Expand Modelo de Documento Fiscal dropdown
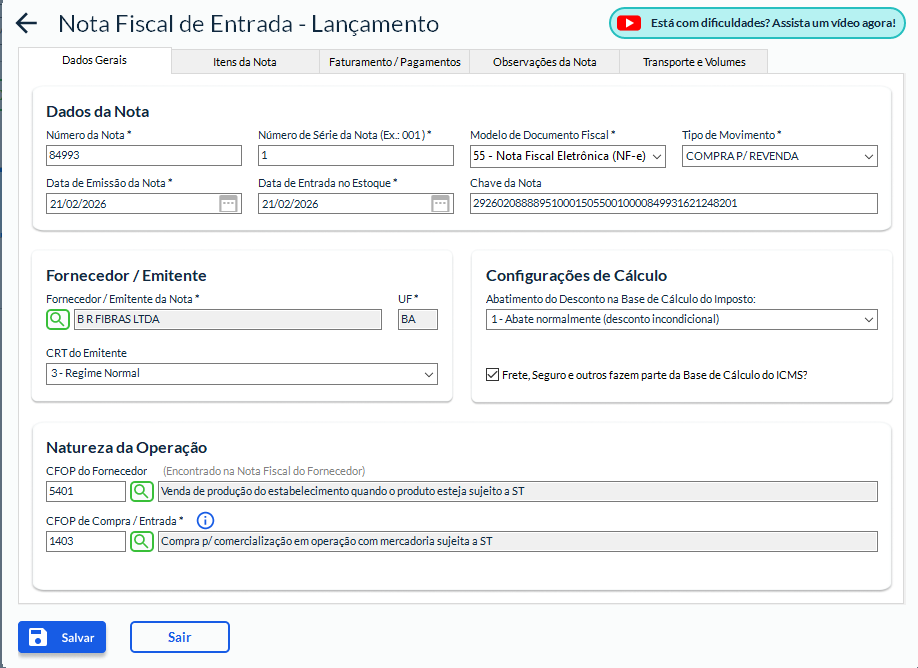 [567, 156]
